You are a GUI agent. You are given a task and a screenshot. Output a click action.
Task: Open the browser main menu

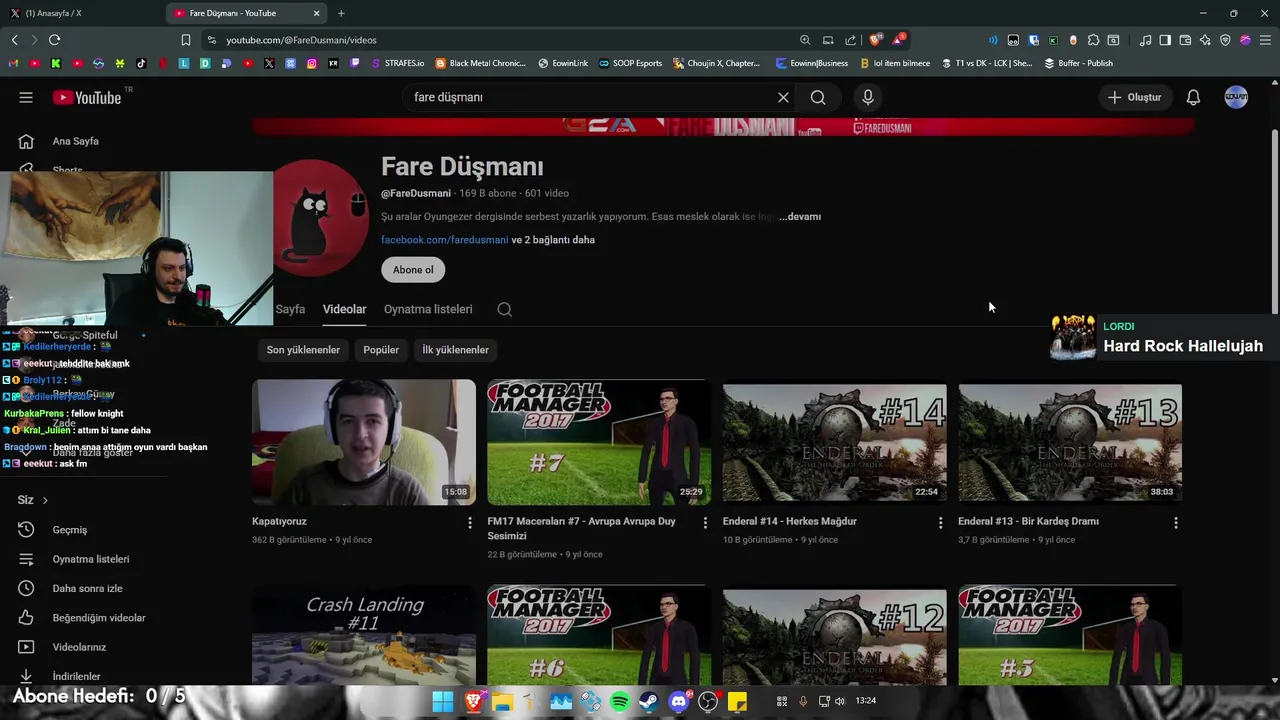click(1265, 40)
